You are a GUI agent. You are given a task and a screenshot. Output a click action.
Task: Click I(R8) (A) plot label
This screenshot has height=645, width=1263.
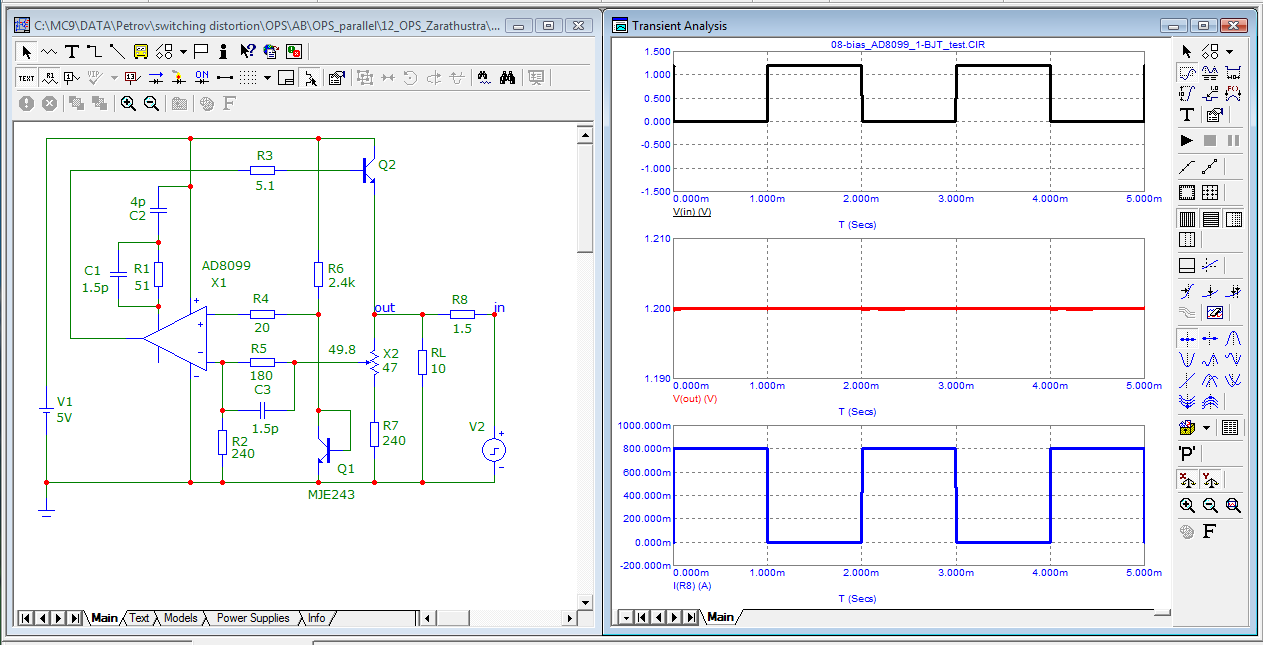(x=692, y=585)
